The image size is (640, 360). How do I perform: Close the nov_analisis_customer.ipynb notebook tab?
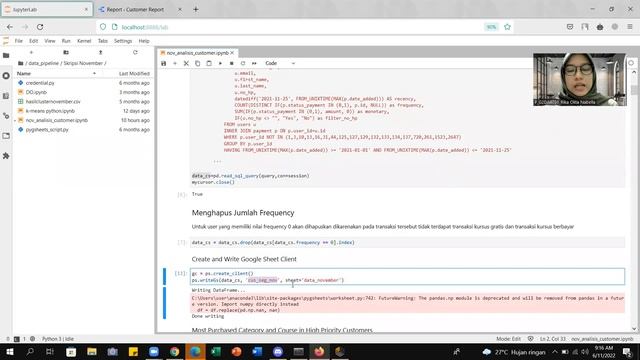point(232,53)
